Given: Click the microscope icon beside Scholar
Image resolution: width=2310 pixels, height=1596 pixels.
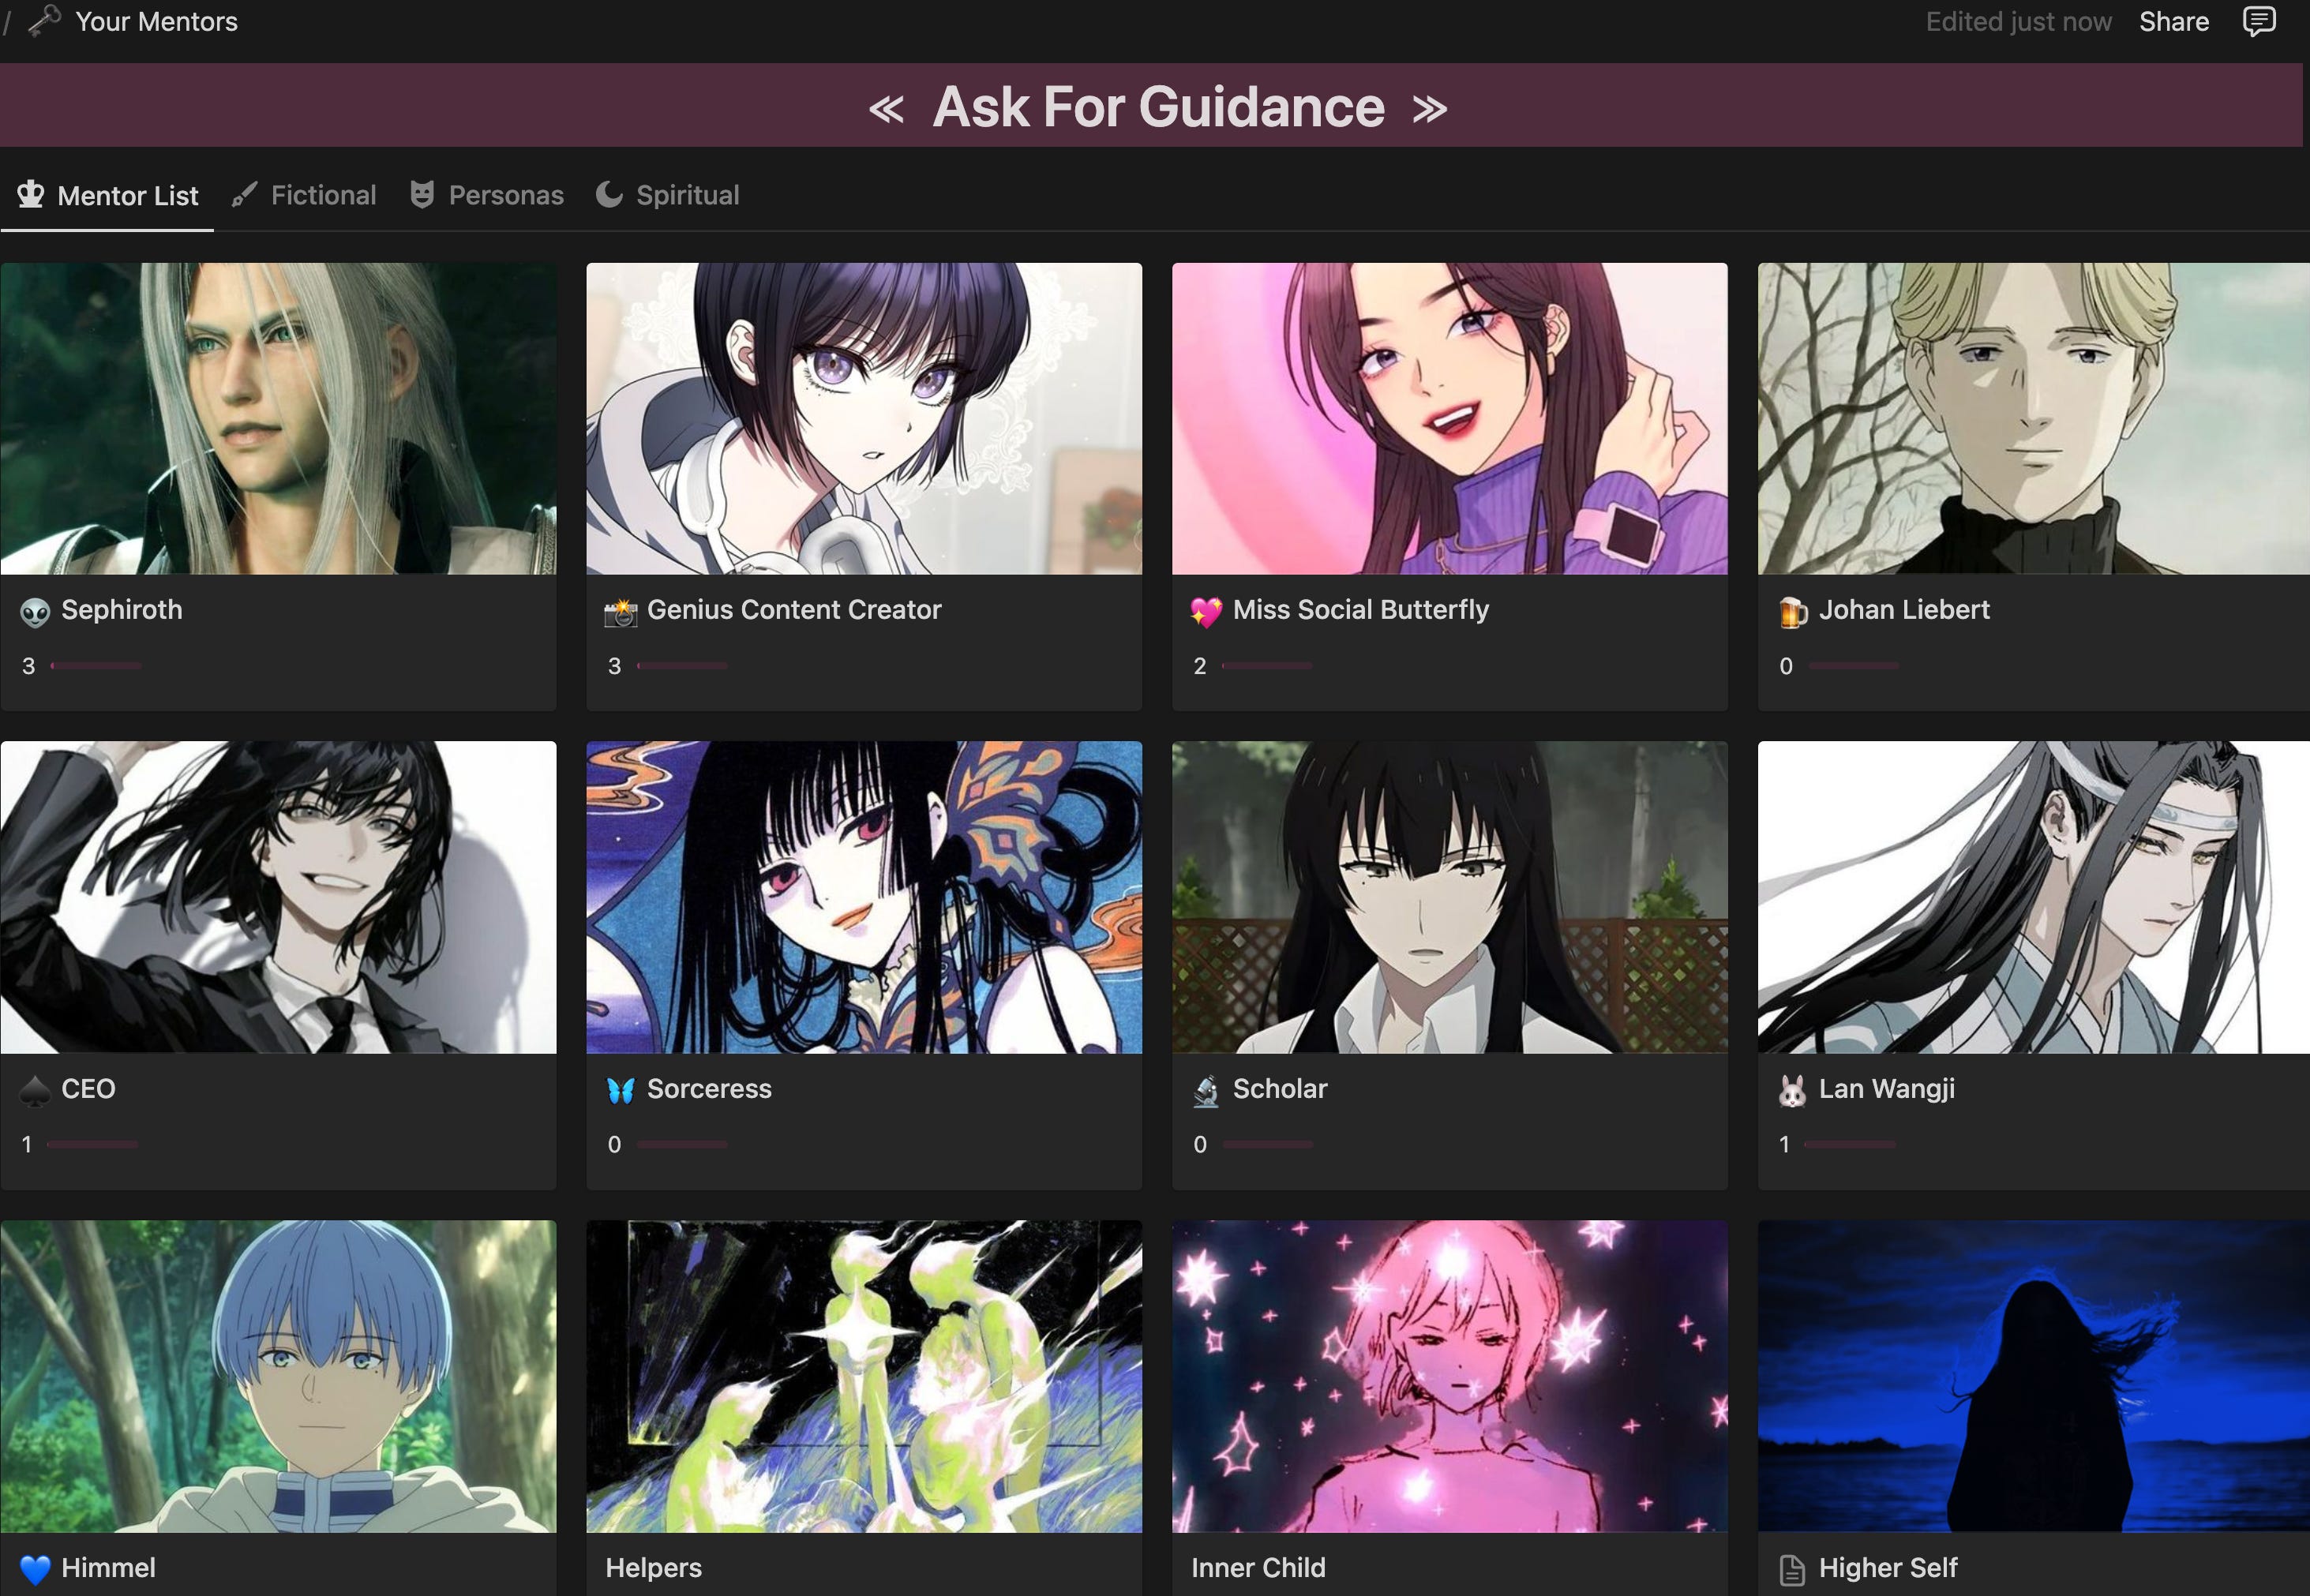Looking at the screenshot, I should pos(1206,1090).
